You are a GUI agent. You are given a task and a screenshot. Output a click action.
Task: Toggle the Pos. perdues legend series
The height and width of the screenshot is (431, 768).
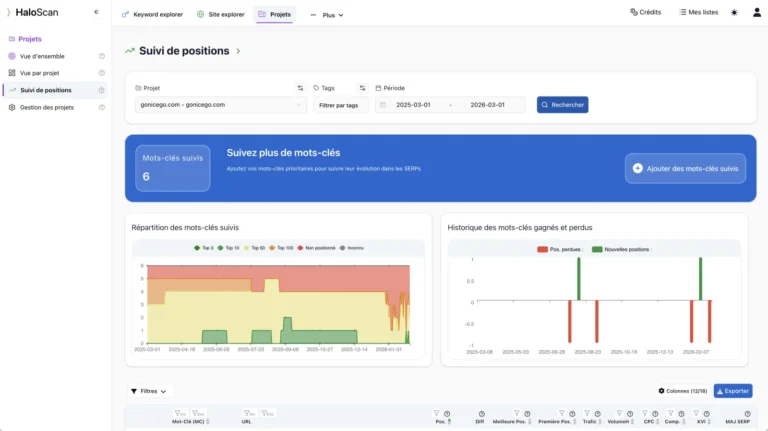[x=560, y=249]
